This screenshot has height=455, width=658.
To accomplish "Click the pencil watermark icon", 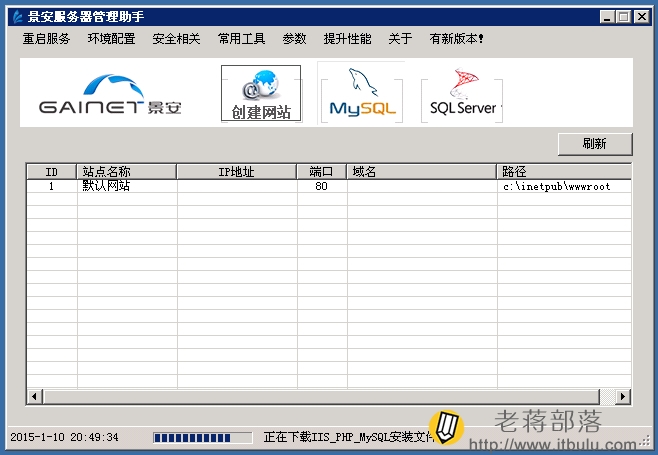I will tap(446, 427).
